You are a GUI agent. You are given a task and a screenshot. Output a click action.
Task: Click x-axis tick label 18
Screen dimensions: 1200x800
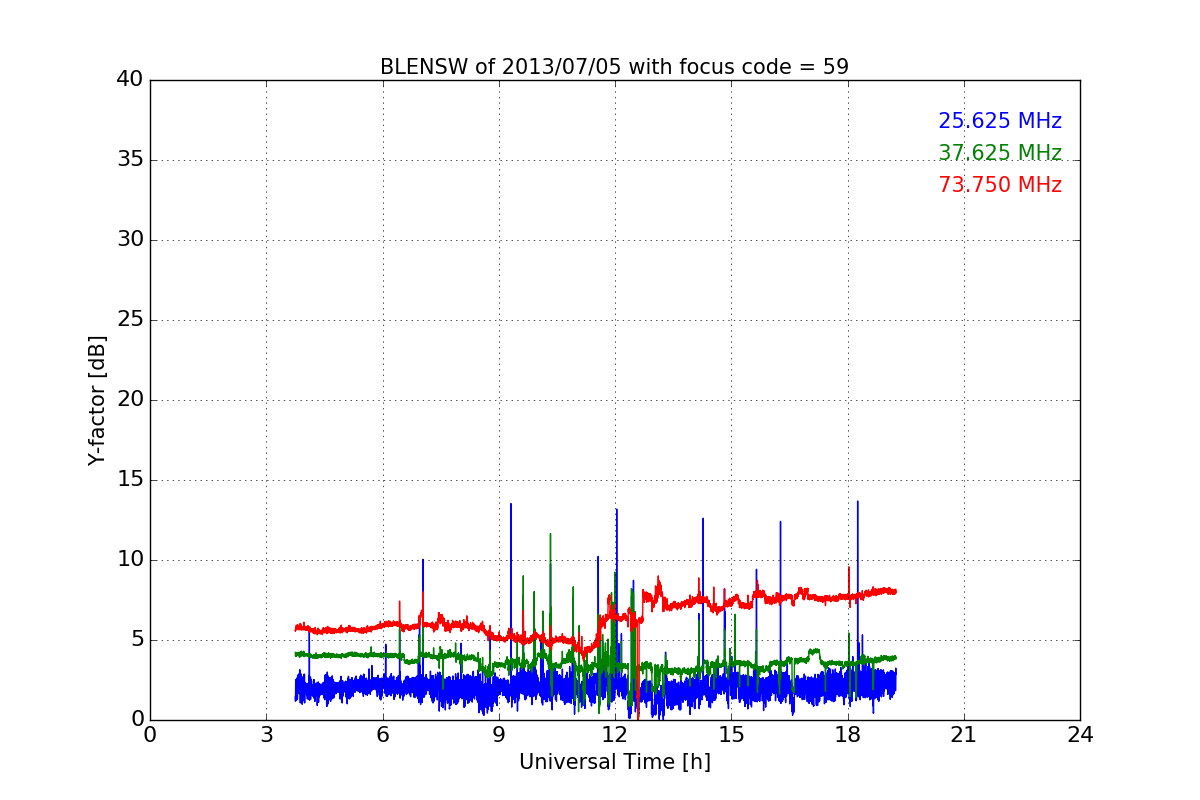click(x=848, y=735)
